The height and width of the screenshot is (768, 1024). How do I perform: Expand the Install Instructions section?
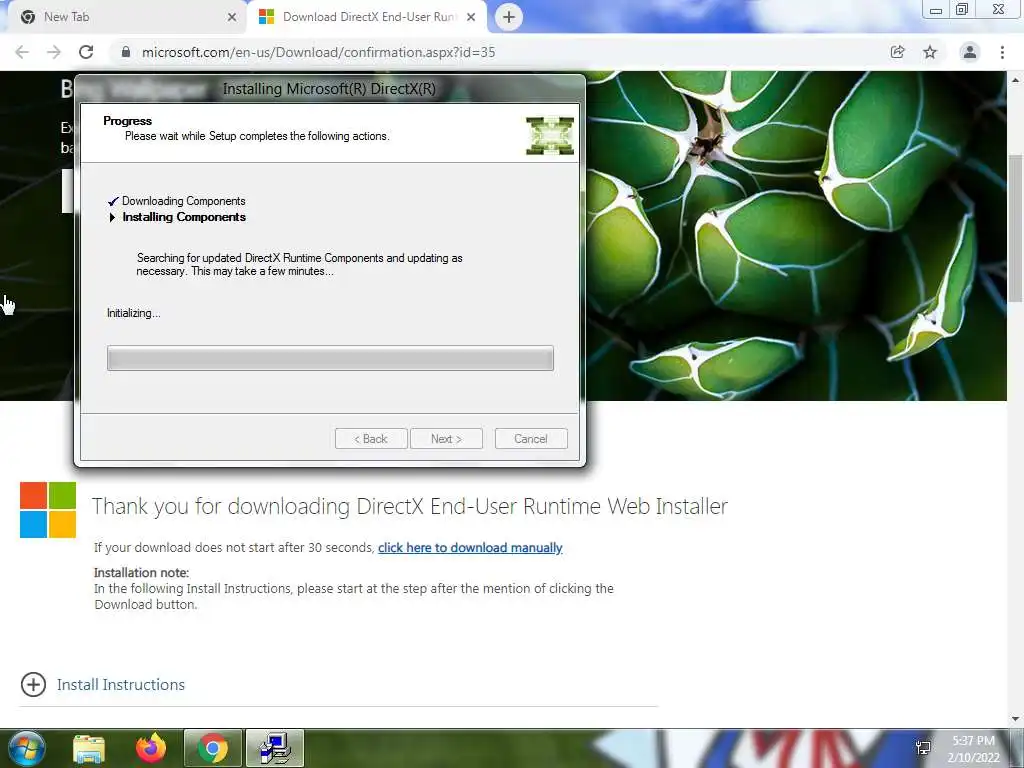click(33, 684)
